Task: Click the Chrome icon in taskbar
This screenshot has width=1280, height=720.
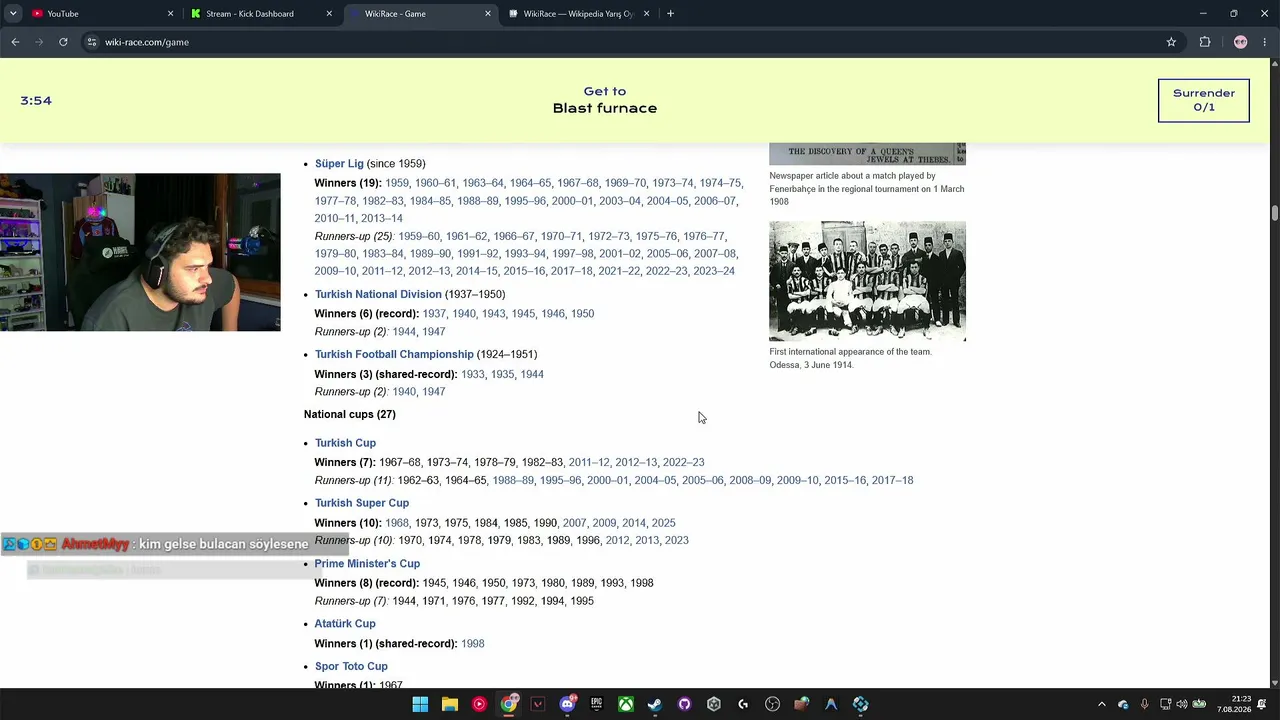Action: click(x=509, y=704)
